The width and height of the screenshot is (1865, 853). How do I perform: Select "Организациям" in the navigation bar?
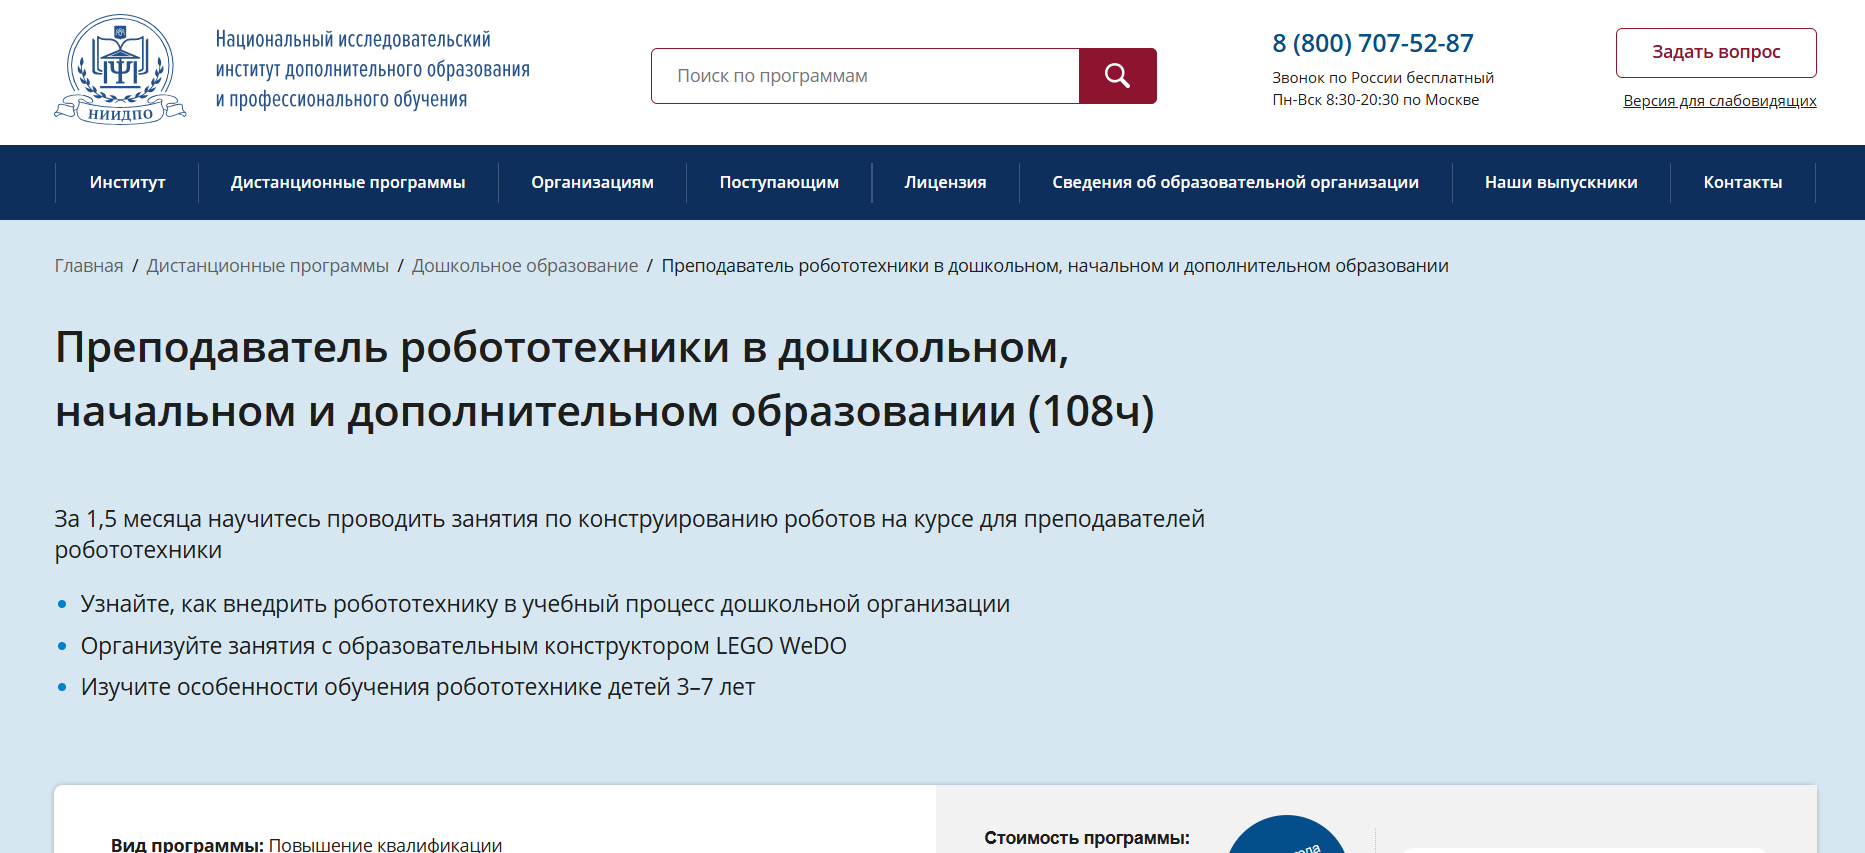click(x=592, y=182)
